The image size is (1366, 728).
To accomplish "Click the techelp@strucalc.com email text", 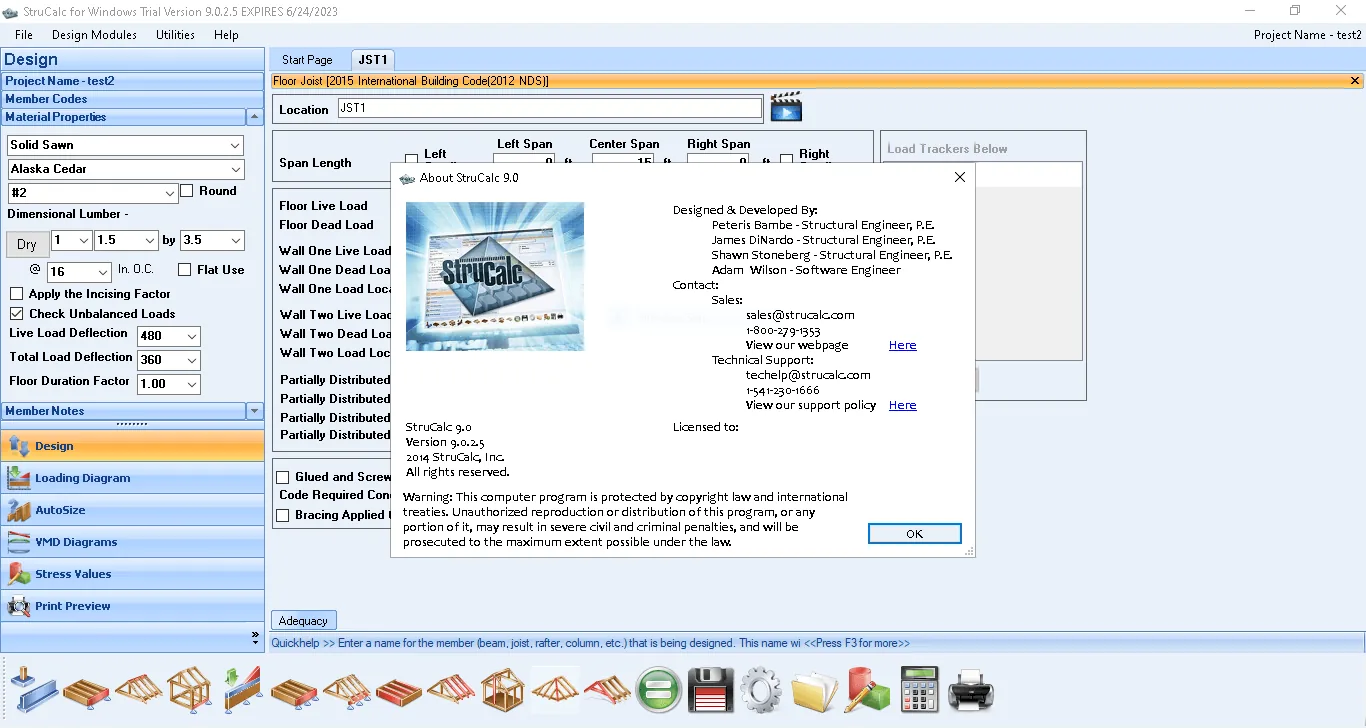I will click(808, 375).
